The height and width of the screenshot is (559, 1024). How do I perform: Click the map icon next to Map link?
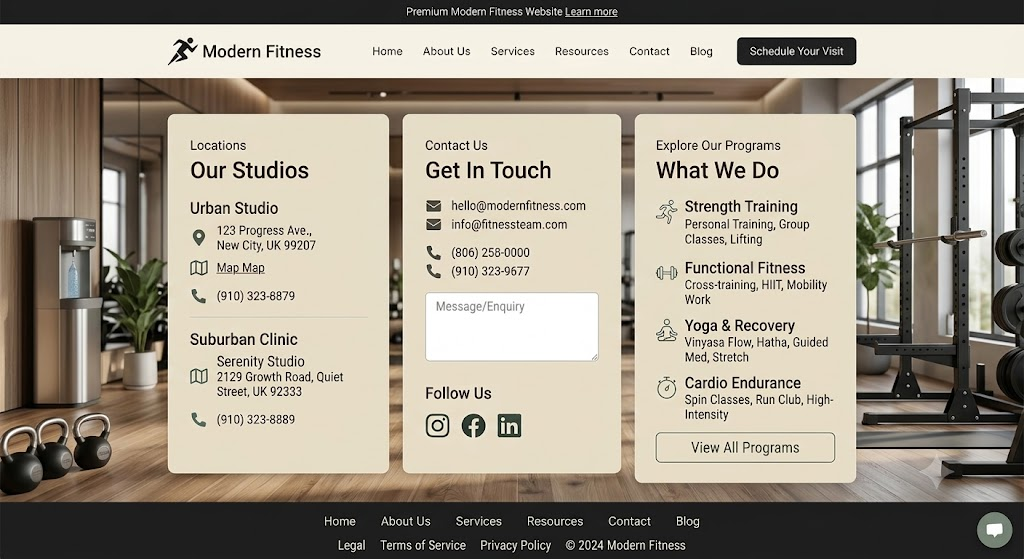[199, 268]
